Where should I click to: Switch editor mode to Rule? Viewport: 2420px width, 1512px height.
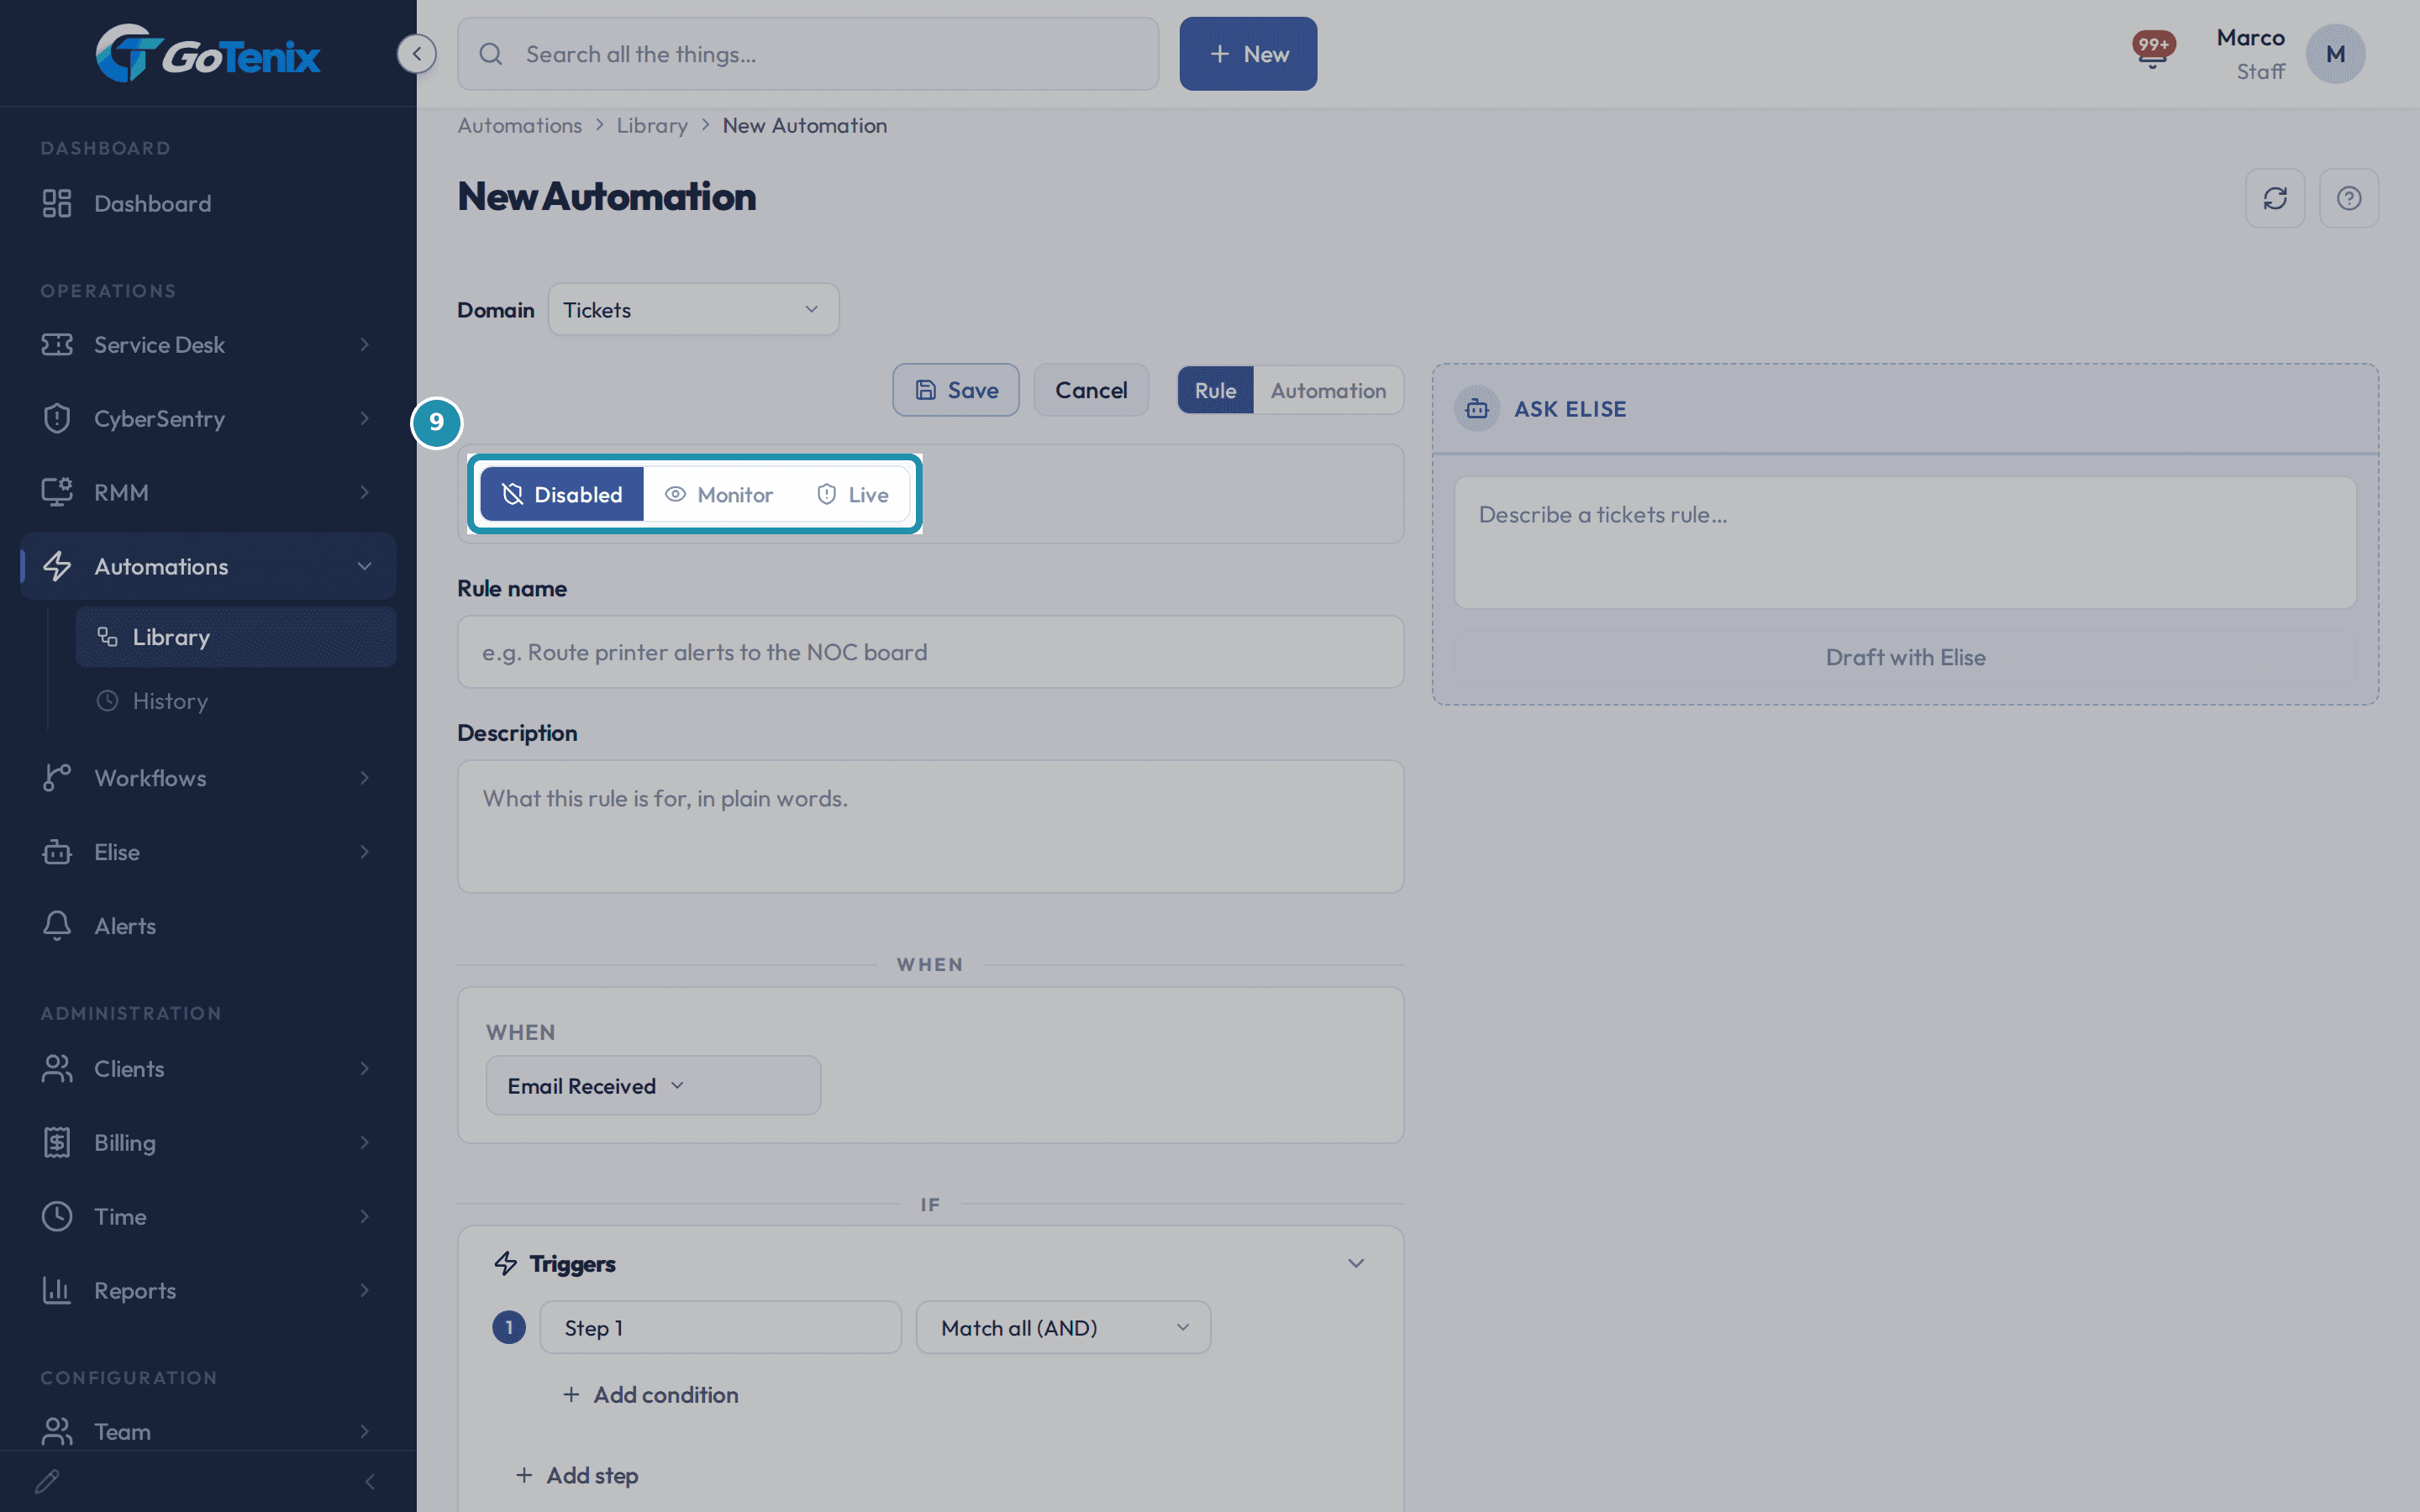pos(1215,390)
